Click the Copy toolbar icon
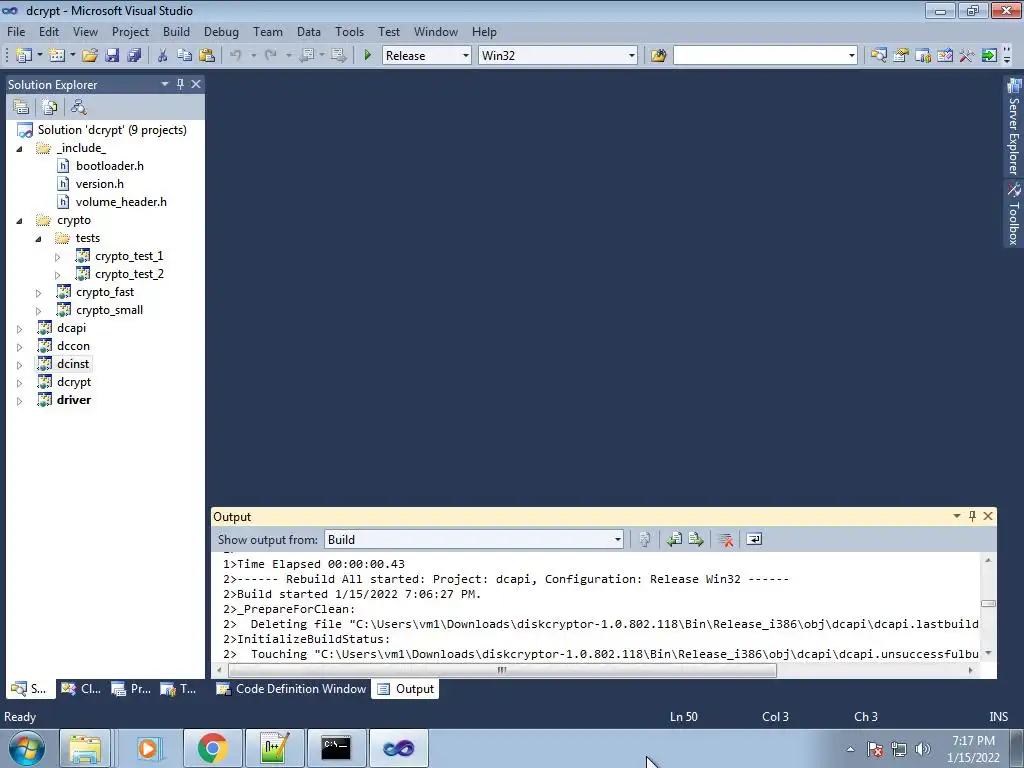 pos(185,56)
